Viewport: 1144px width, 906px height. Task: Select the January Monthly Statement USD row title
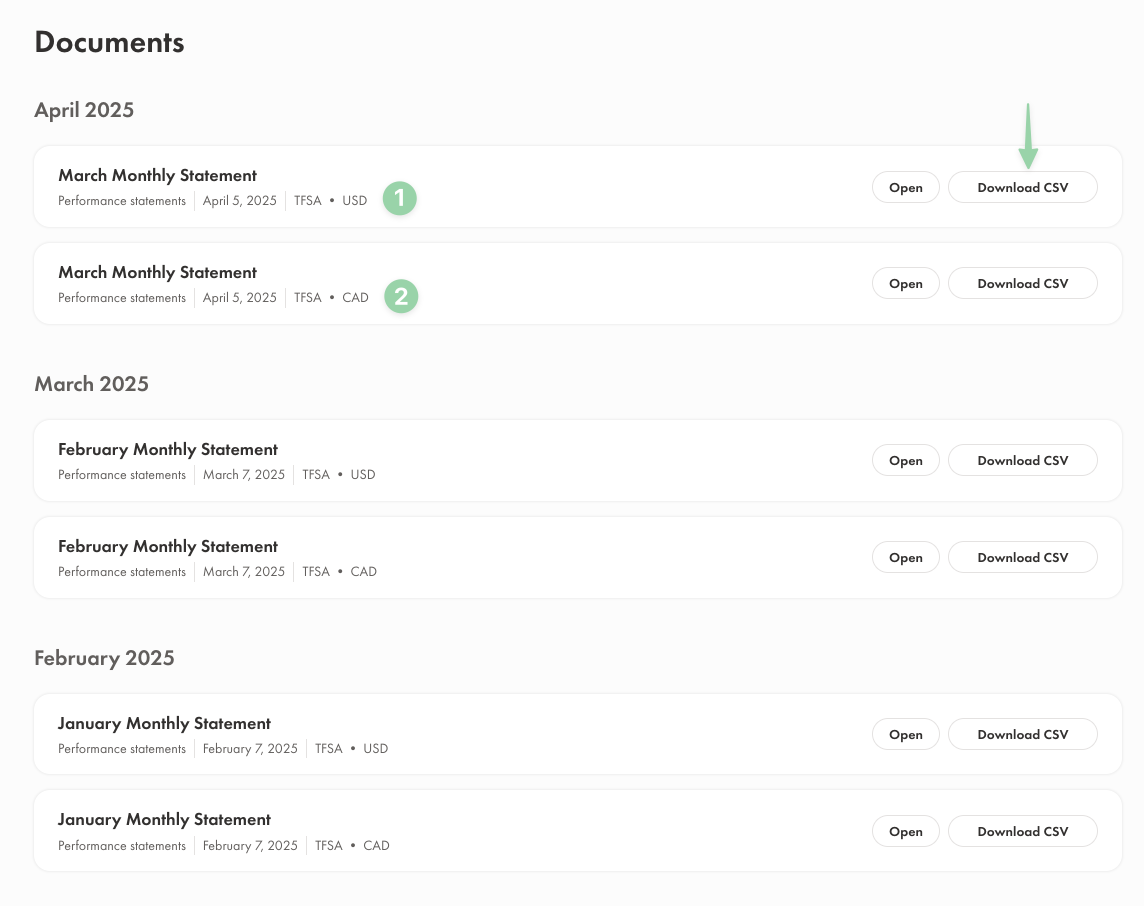click(164, 724)
